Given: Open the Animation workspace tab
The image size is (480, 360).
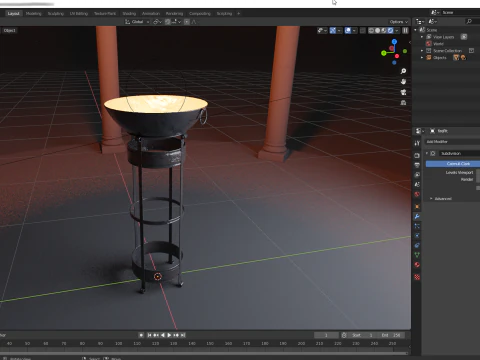Looking at the screenshot, I should pyautogui.click(x=151, y=14).
